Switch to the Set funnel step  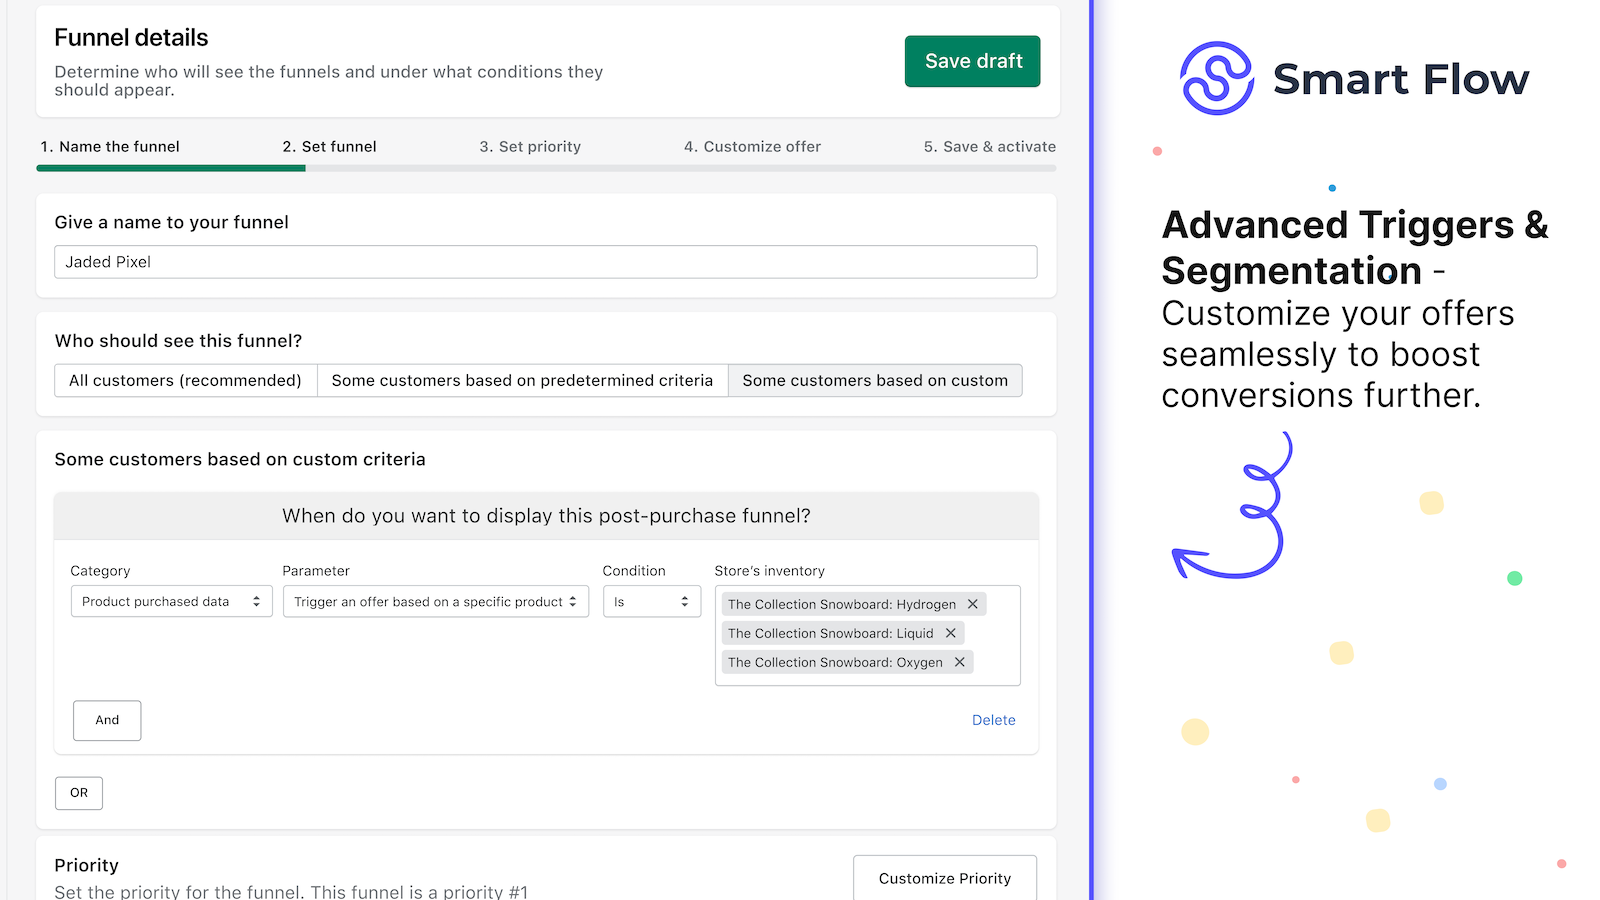pos(329,146)
